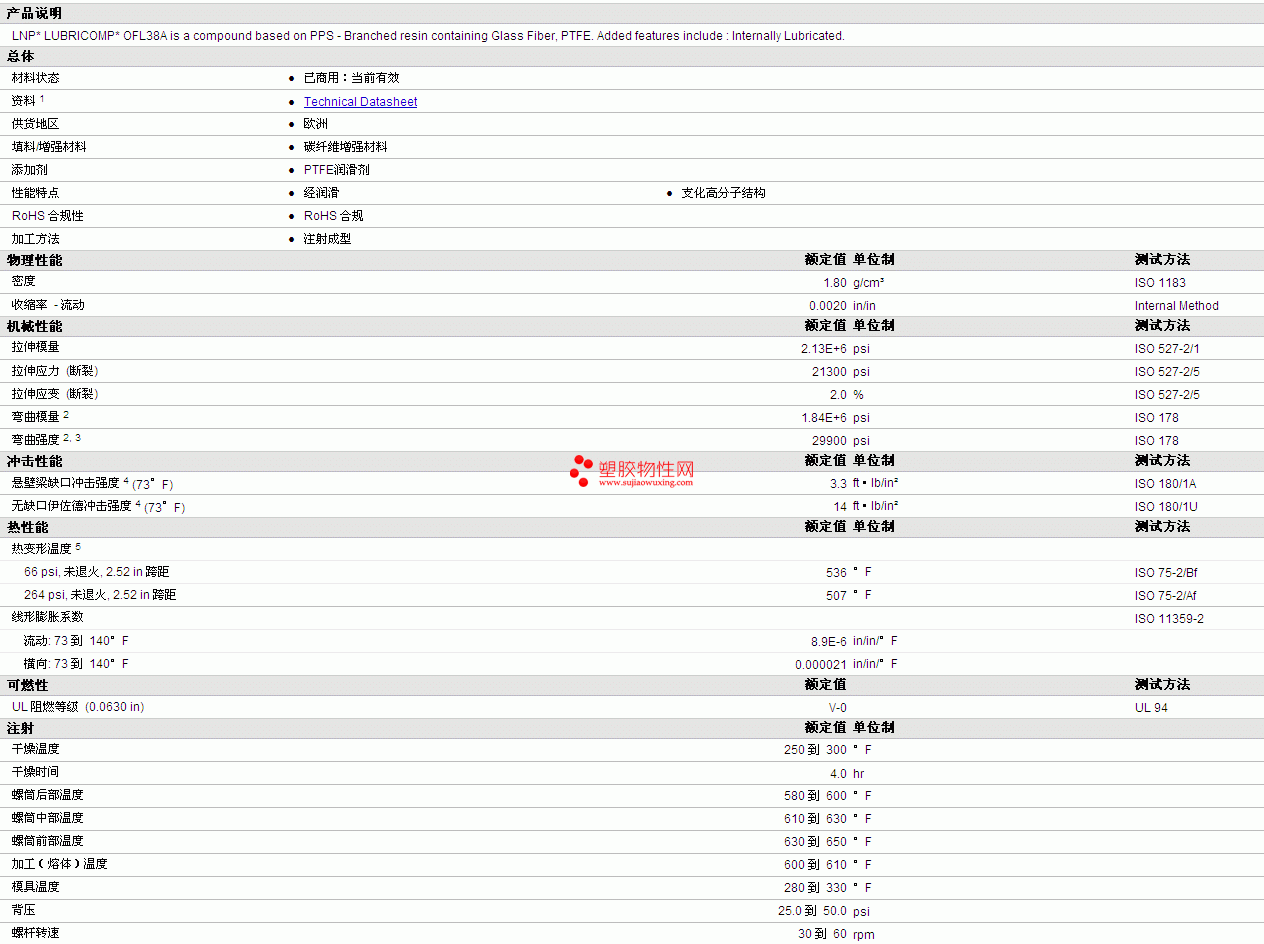This screenshot has width=1264, height=944.
Task: Click the flexural strength value 29900
Action: pos(829,441)
